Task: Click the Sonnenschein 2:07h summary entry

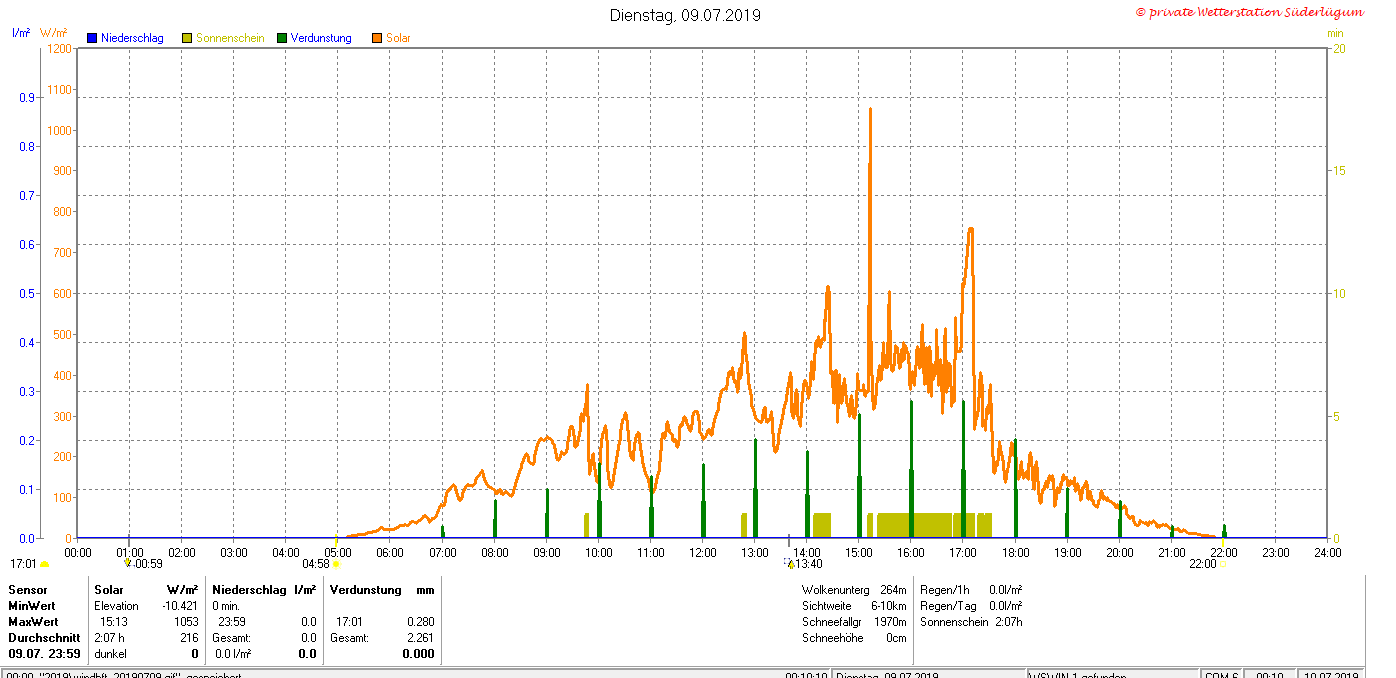Action: coord(971,622)
